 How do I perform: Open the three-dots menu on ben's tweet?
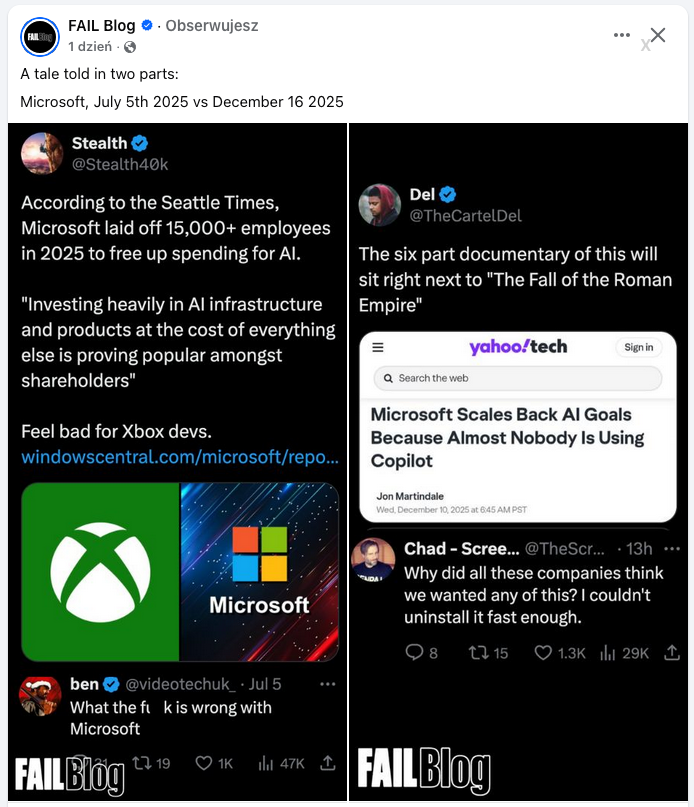click(327, 684)
